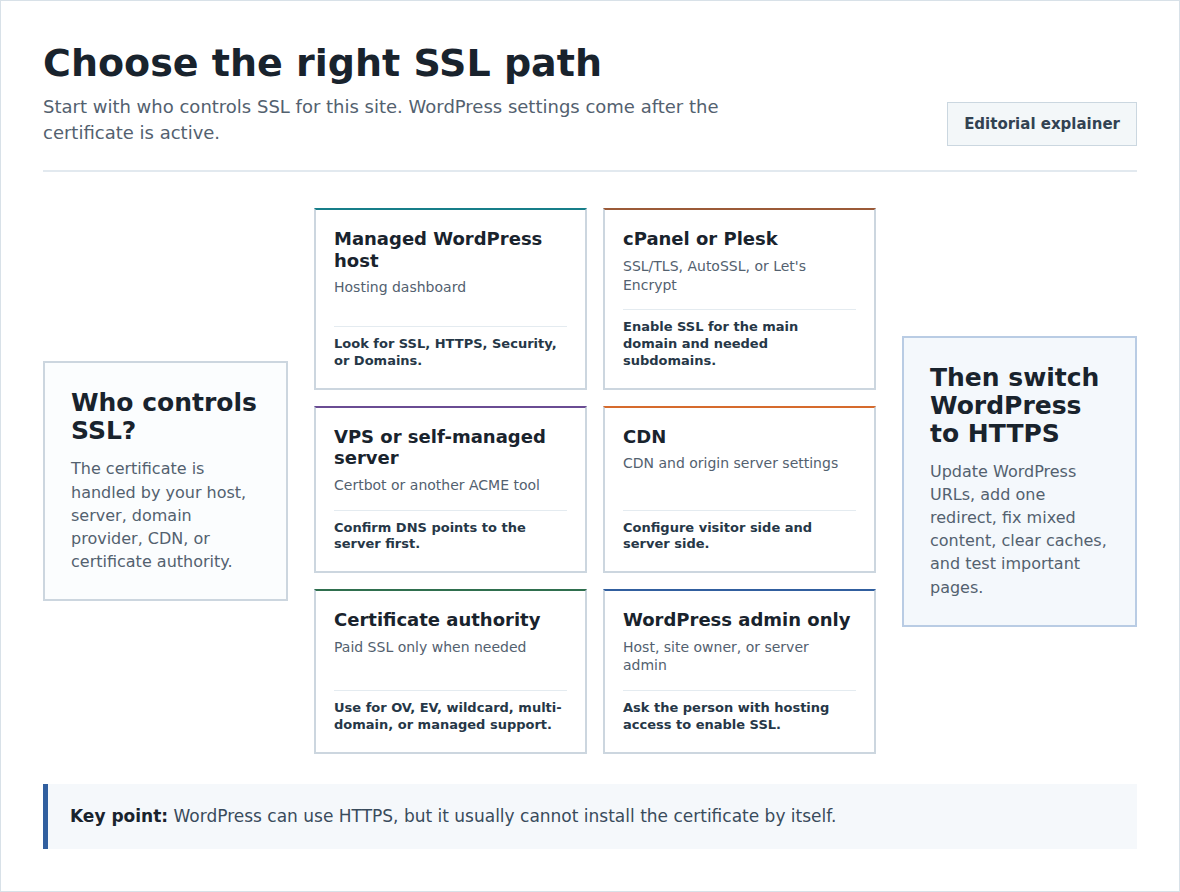Click 'Ask the person with hosting access' note
Viewport: 1180px width, 892px height.
click(x=725, y=716)
